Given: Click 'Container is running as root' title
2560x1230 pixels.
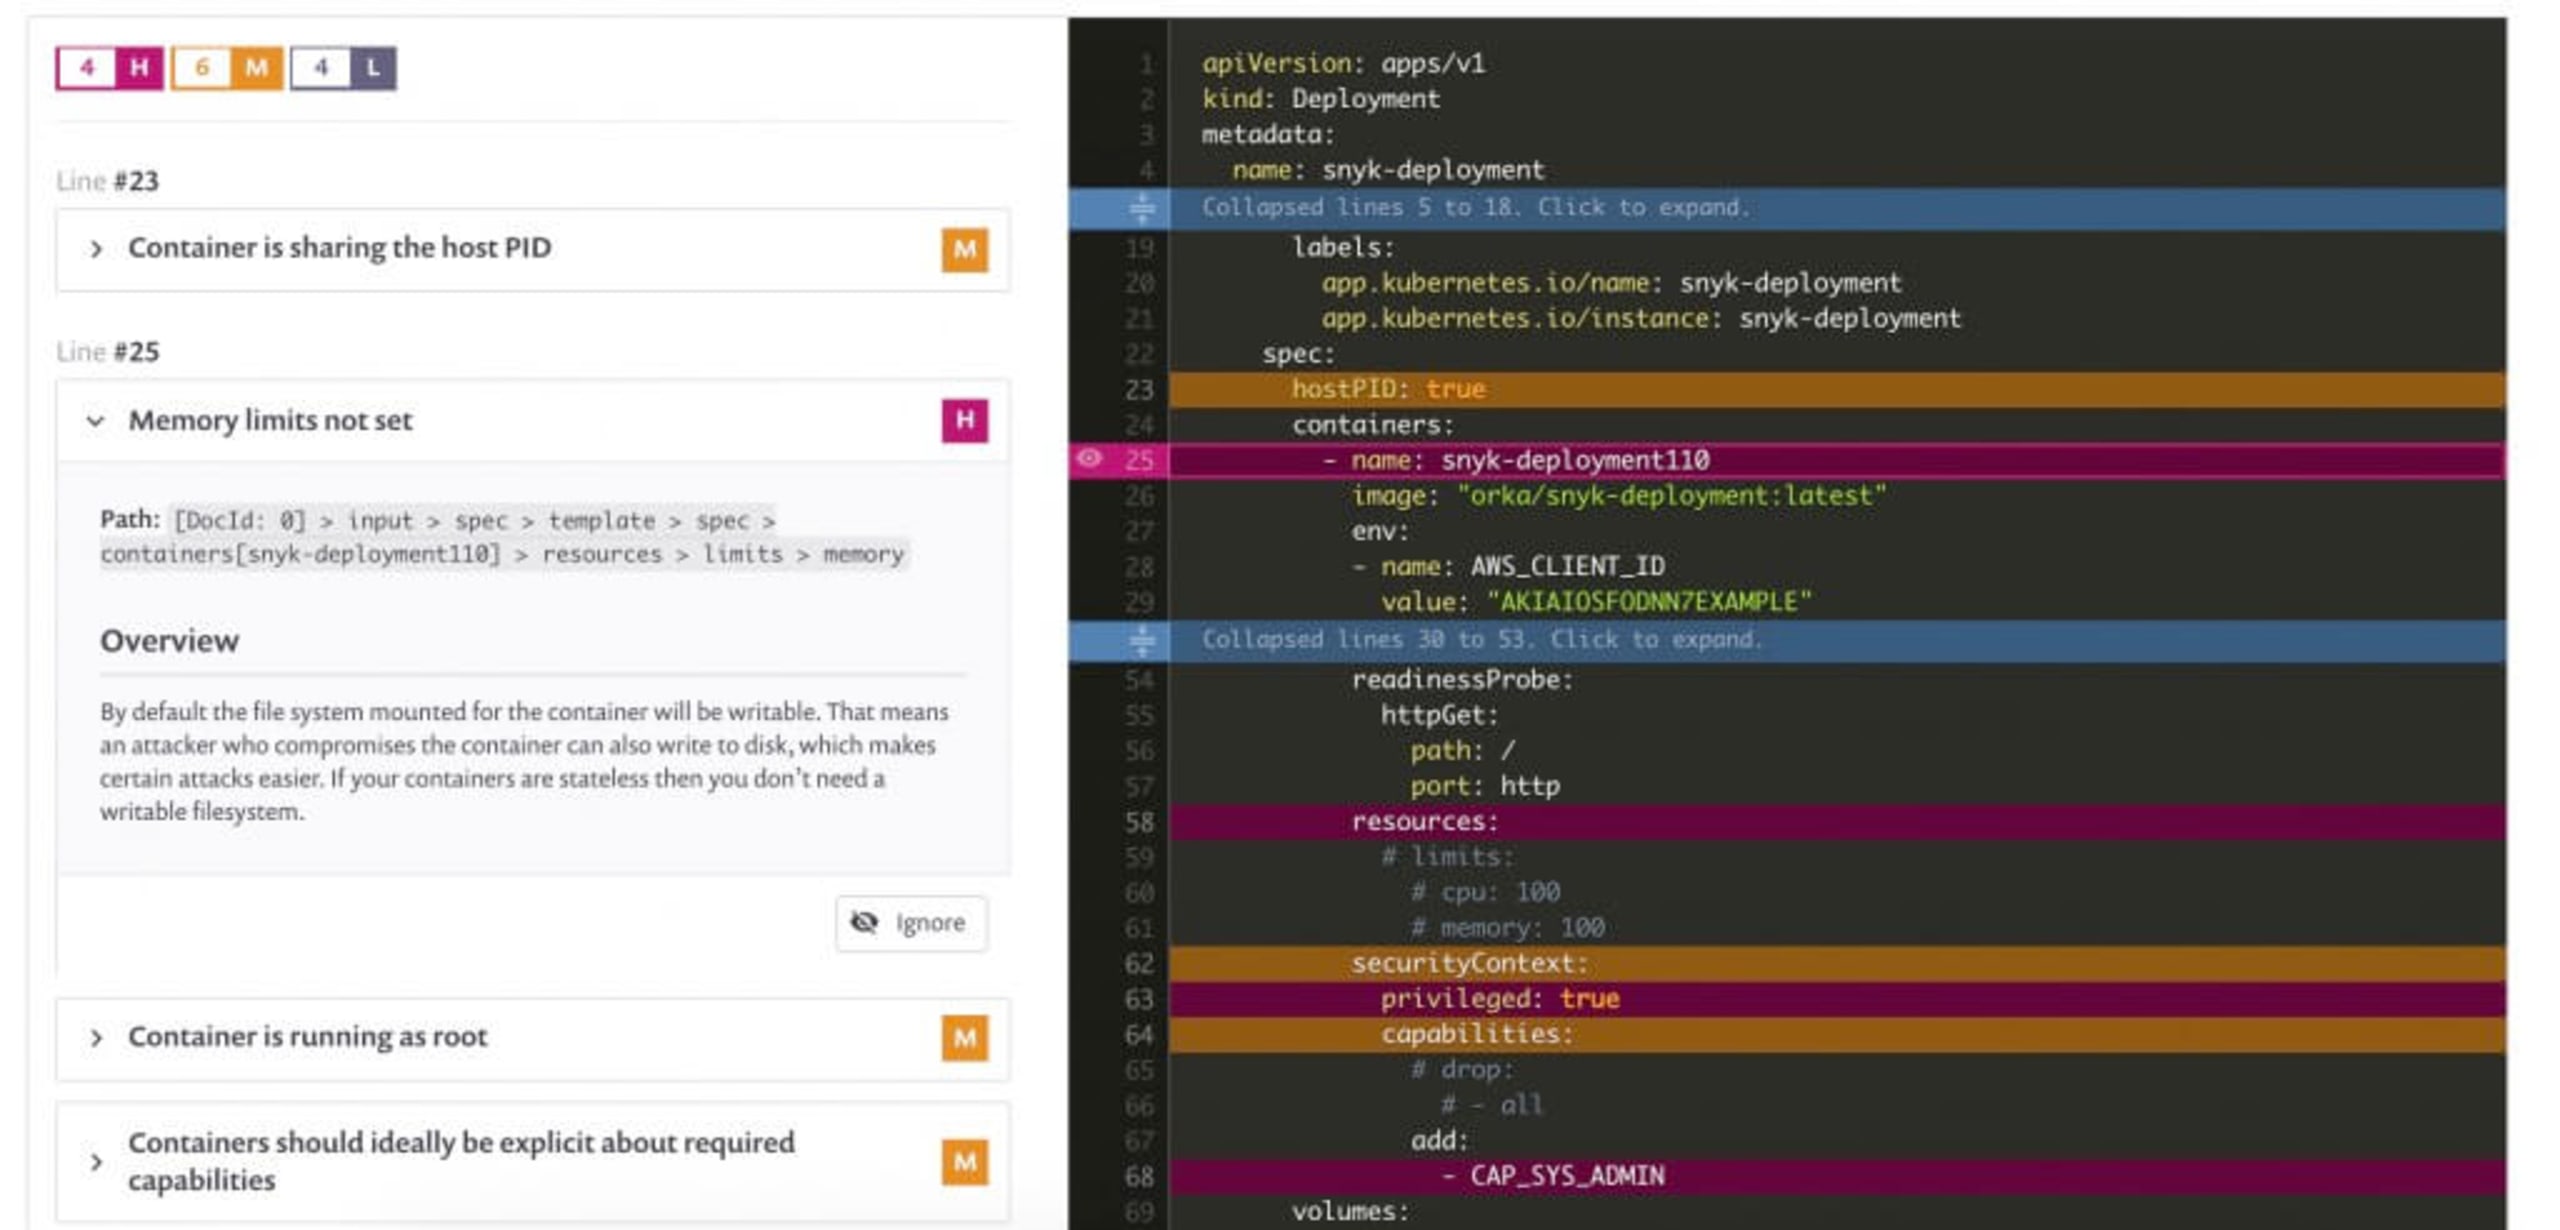Looking at the screenshot, I should click(x=307, y=1037).
